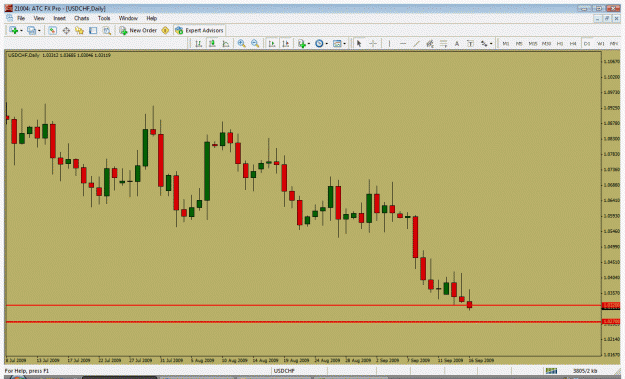Open the Profiles toolbar icon
This screenshot has width=625, height=379.
31,30
